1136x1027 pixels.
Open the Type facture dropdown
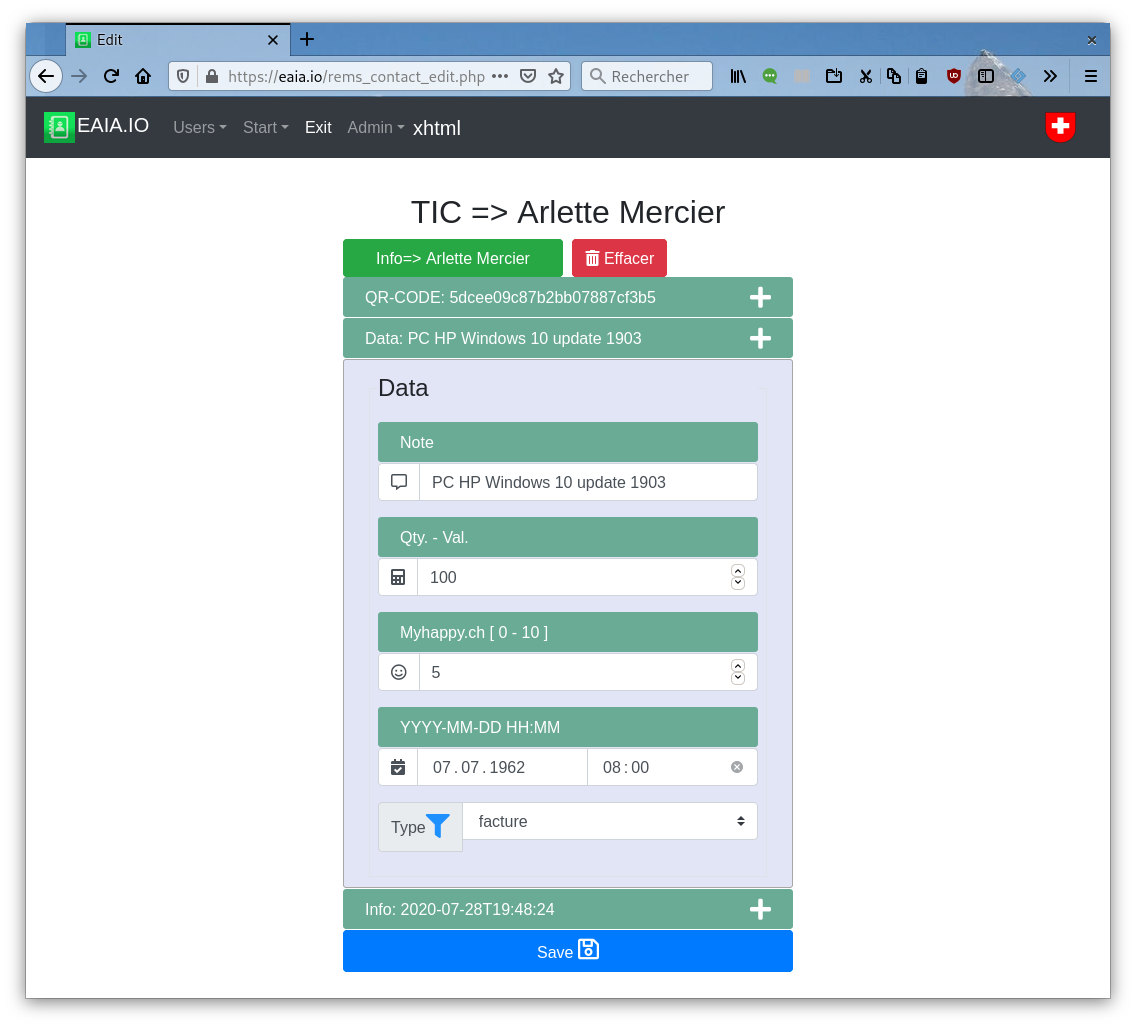coord(609,821)
